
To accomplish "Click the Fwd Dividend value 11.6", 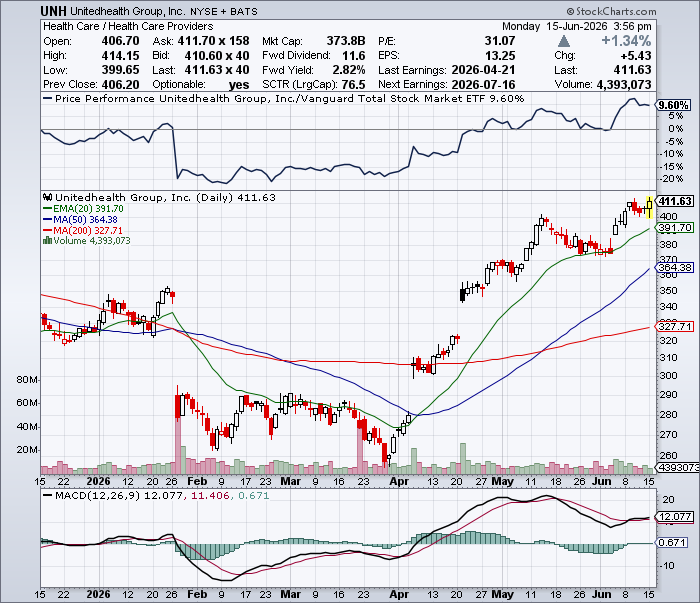I will pos(354,56).
